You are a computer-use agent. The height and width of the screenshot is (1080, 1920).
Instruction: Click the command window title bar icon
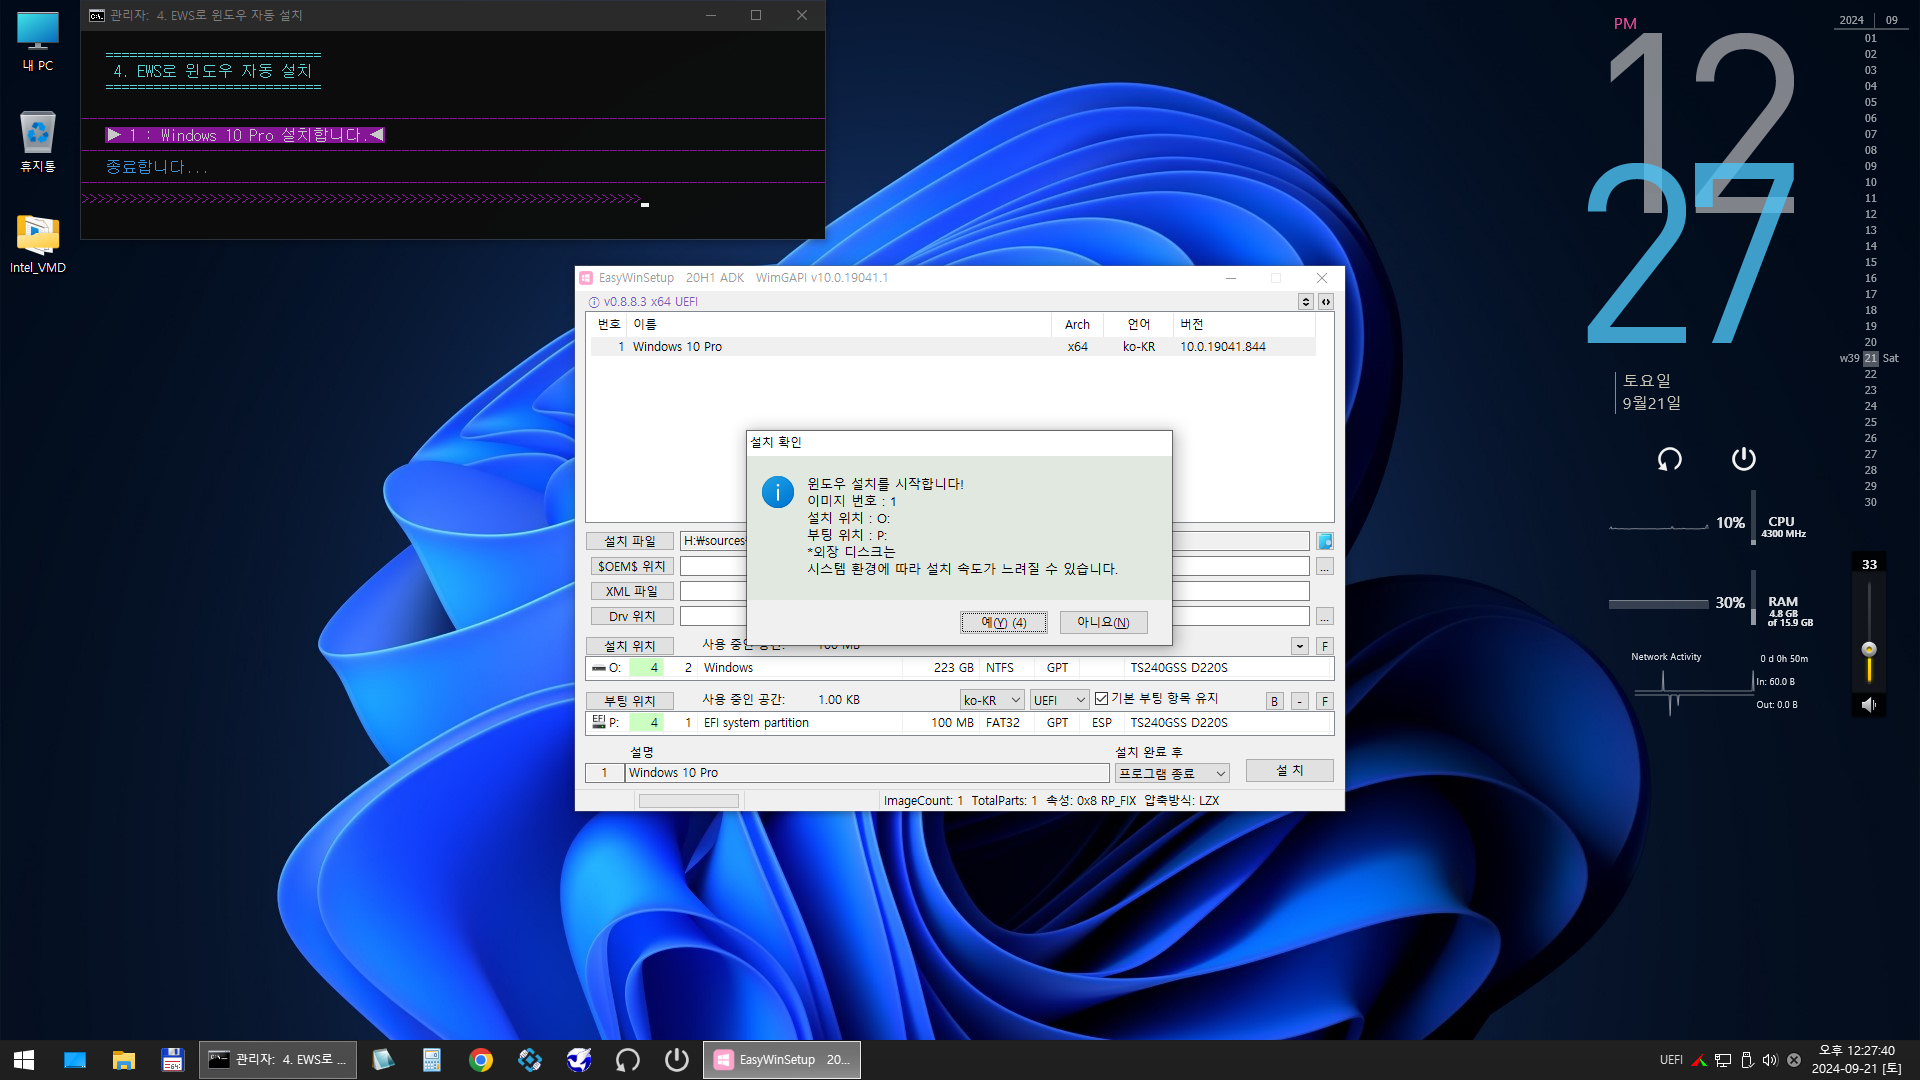tap(96, 15)
